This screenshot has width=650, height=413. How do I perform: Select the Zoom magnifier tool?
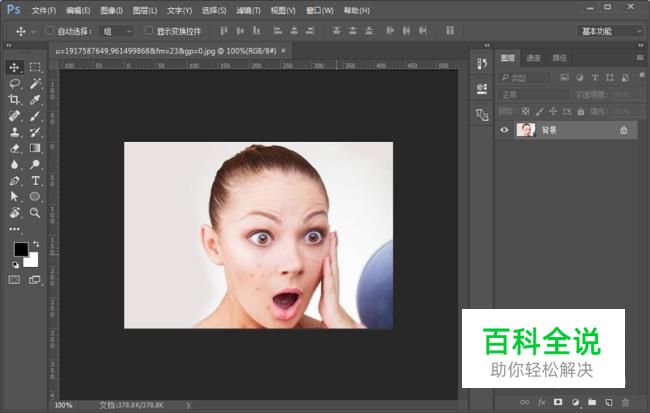pos(35,213)
